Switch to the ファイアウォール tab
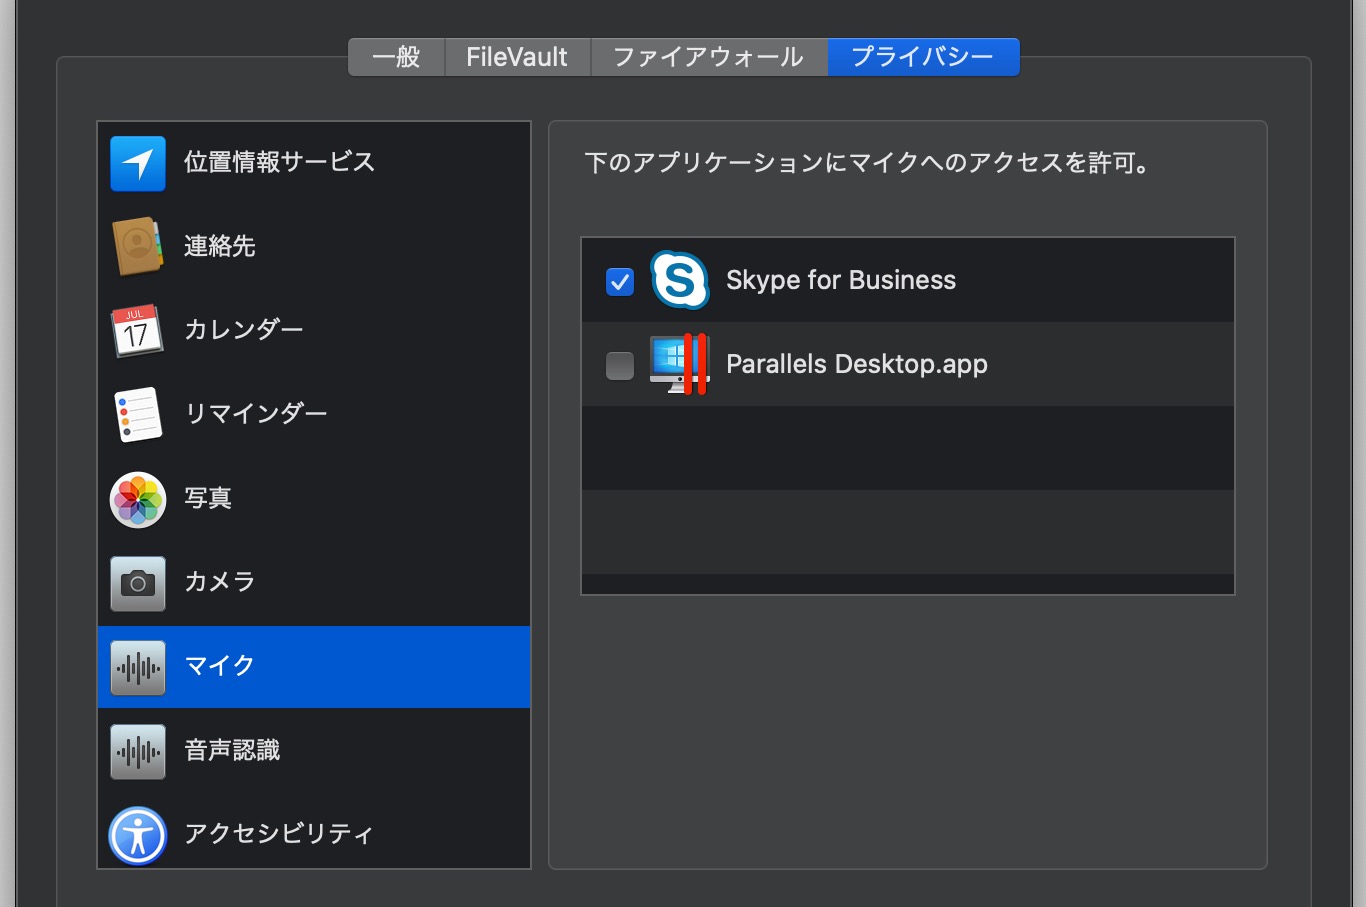 pos(709,57)
